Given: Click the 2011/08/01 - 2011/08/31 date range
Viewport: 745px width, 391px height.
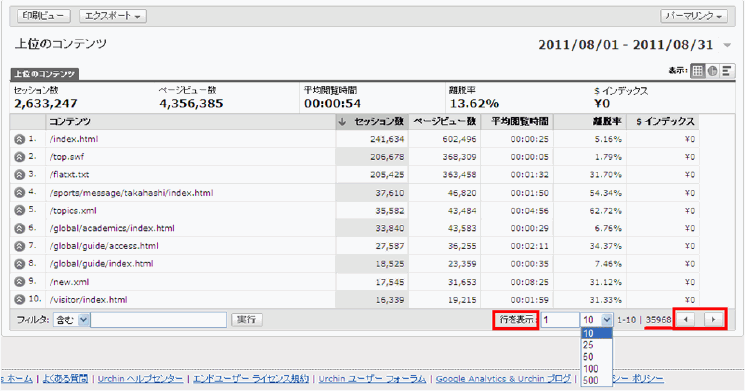Looking at the screenshot, I should 625,45.
